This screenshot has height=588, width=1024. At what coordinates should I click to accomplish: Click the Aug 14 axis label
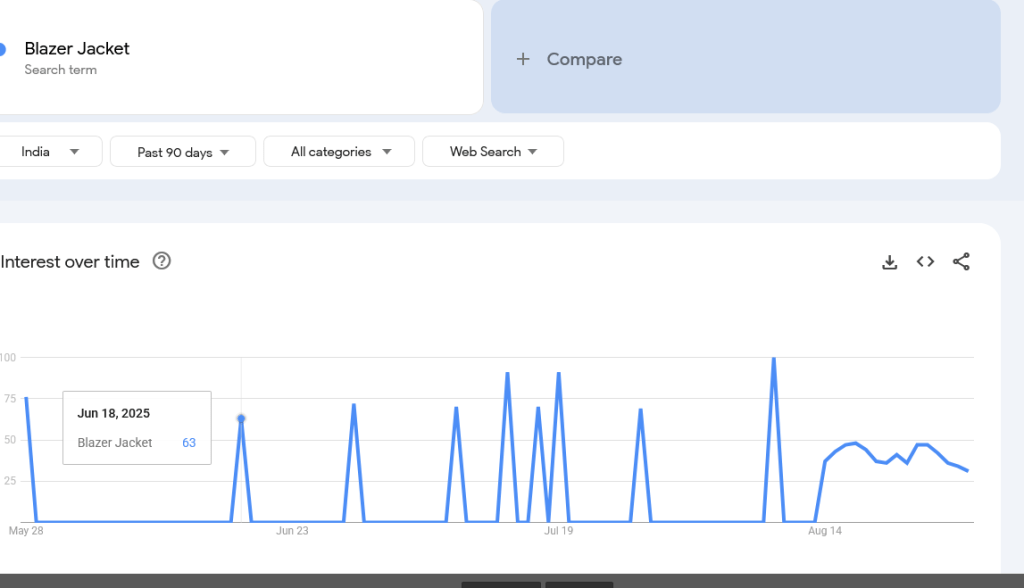tap(825, 531)
